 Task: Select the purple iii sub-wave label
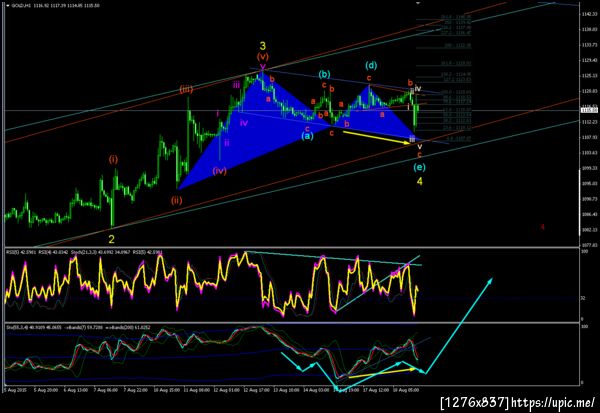[236, 85]
